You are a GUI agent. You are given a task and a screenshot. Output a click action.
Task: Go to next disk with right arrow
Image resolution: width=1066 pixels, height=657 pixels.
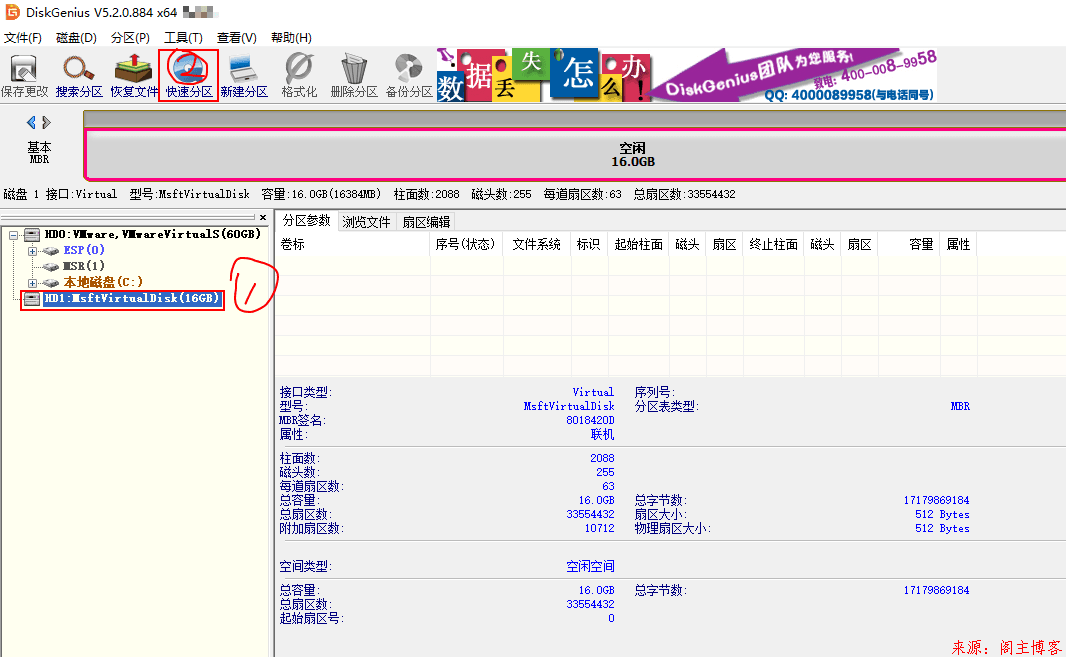[46, 122]
